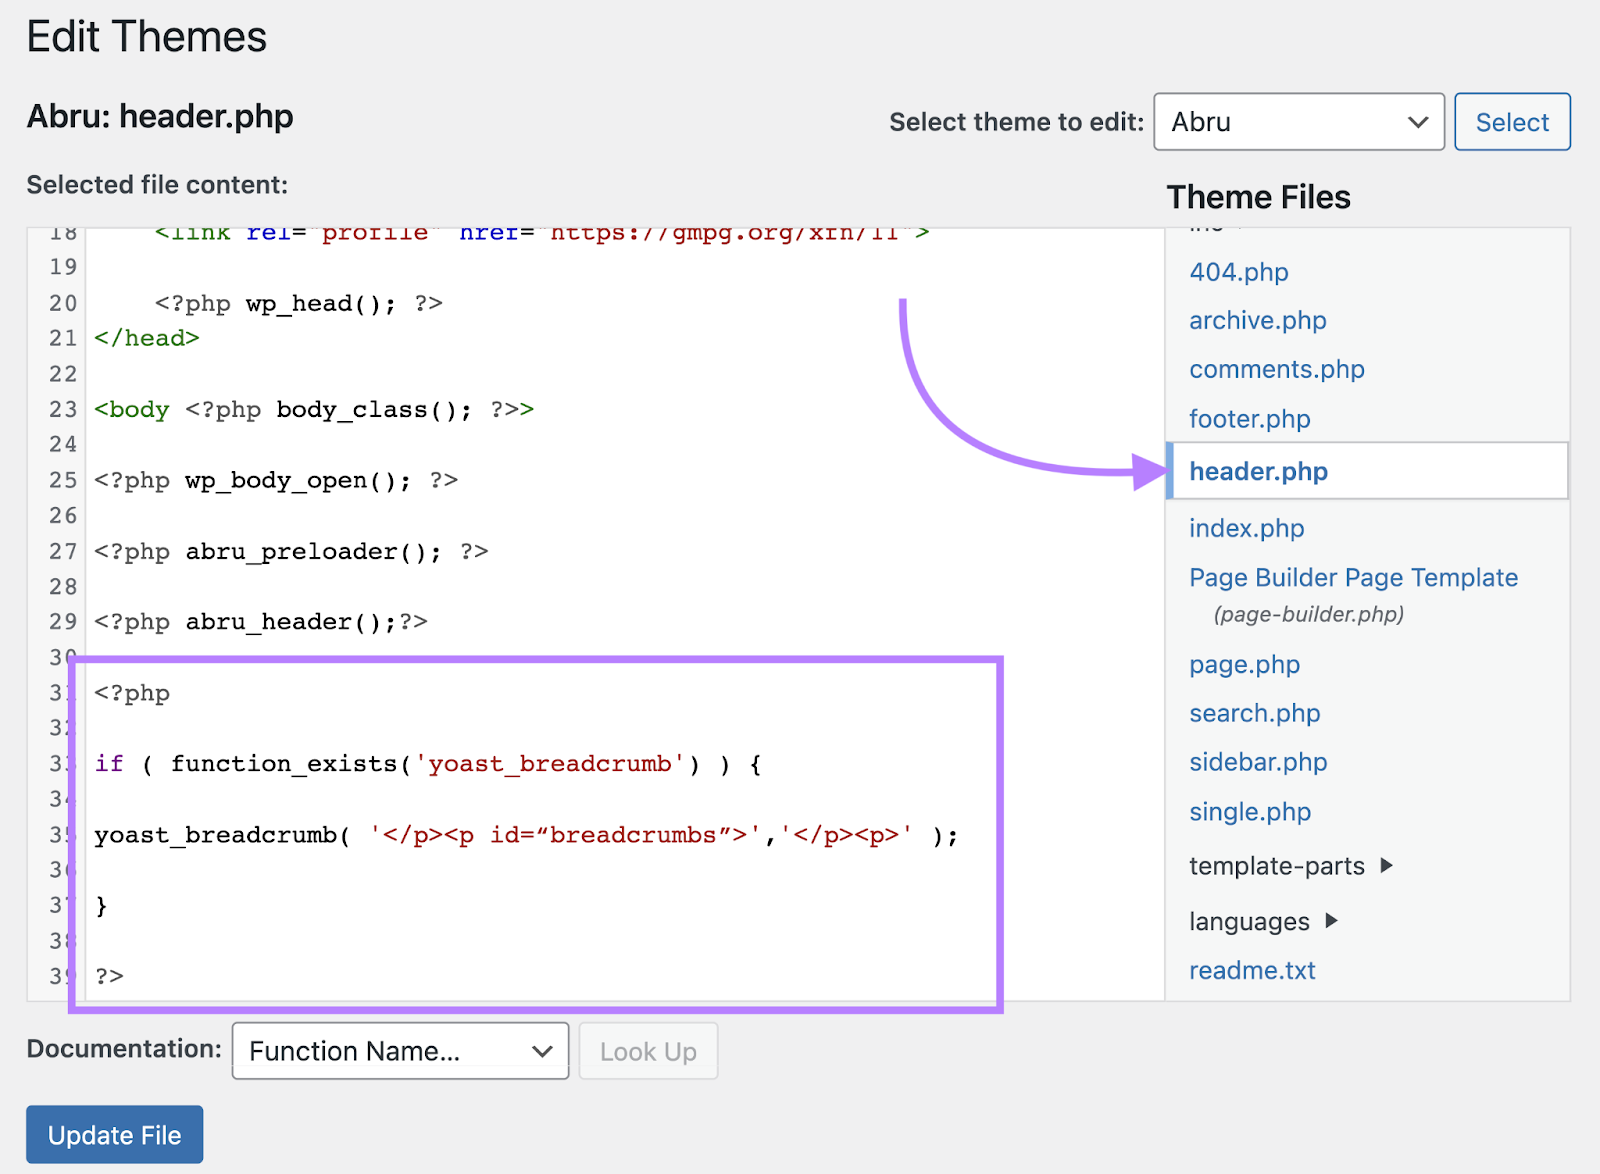Click the closing brace on line 37

[101, 906]
